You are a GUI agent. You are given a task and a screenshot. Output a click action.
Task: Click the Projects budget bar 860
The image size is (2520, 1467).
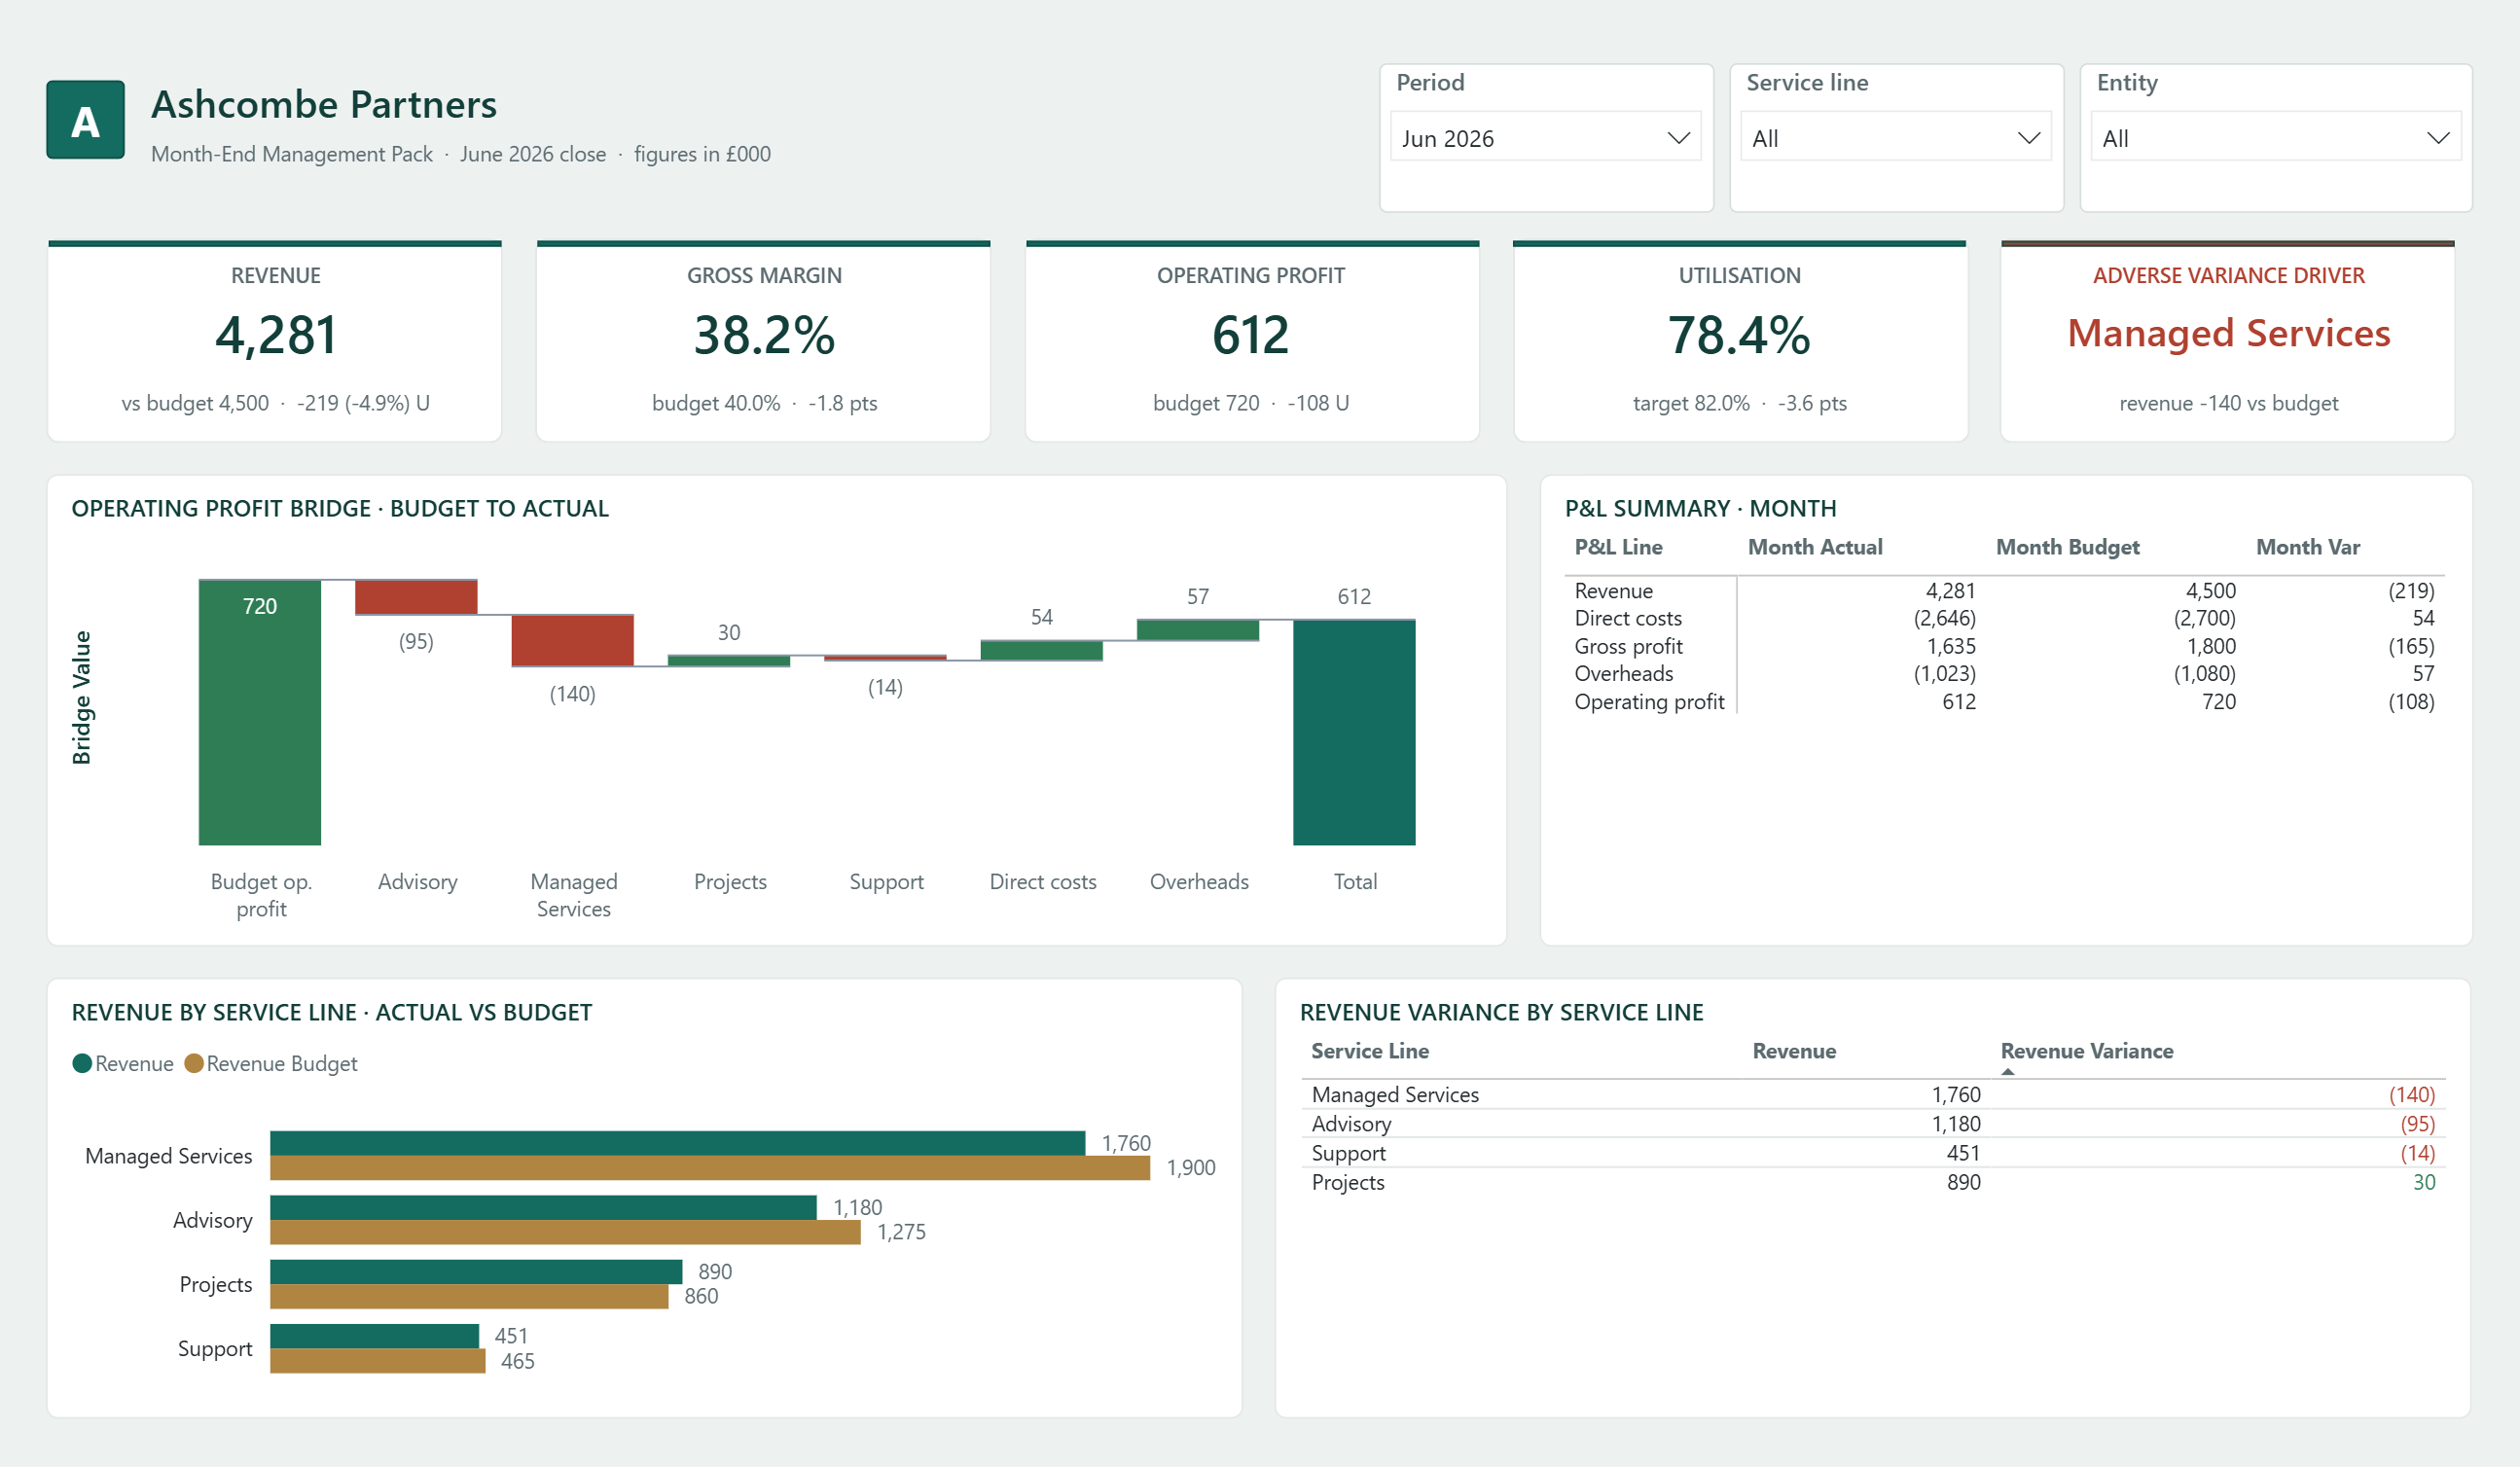click(x=469, y=1296)
